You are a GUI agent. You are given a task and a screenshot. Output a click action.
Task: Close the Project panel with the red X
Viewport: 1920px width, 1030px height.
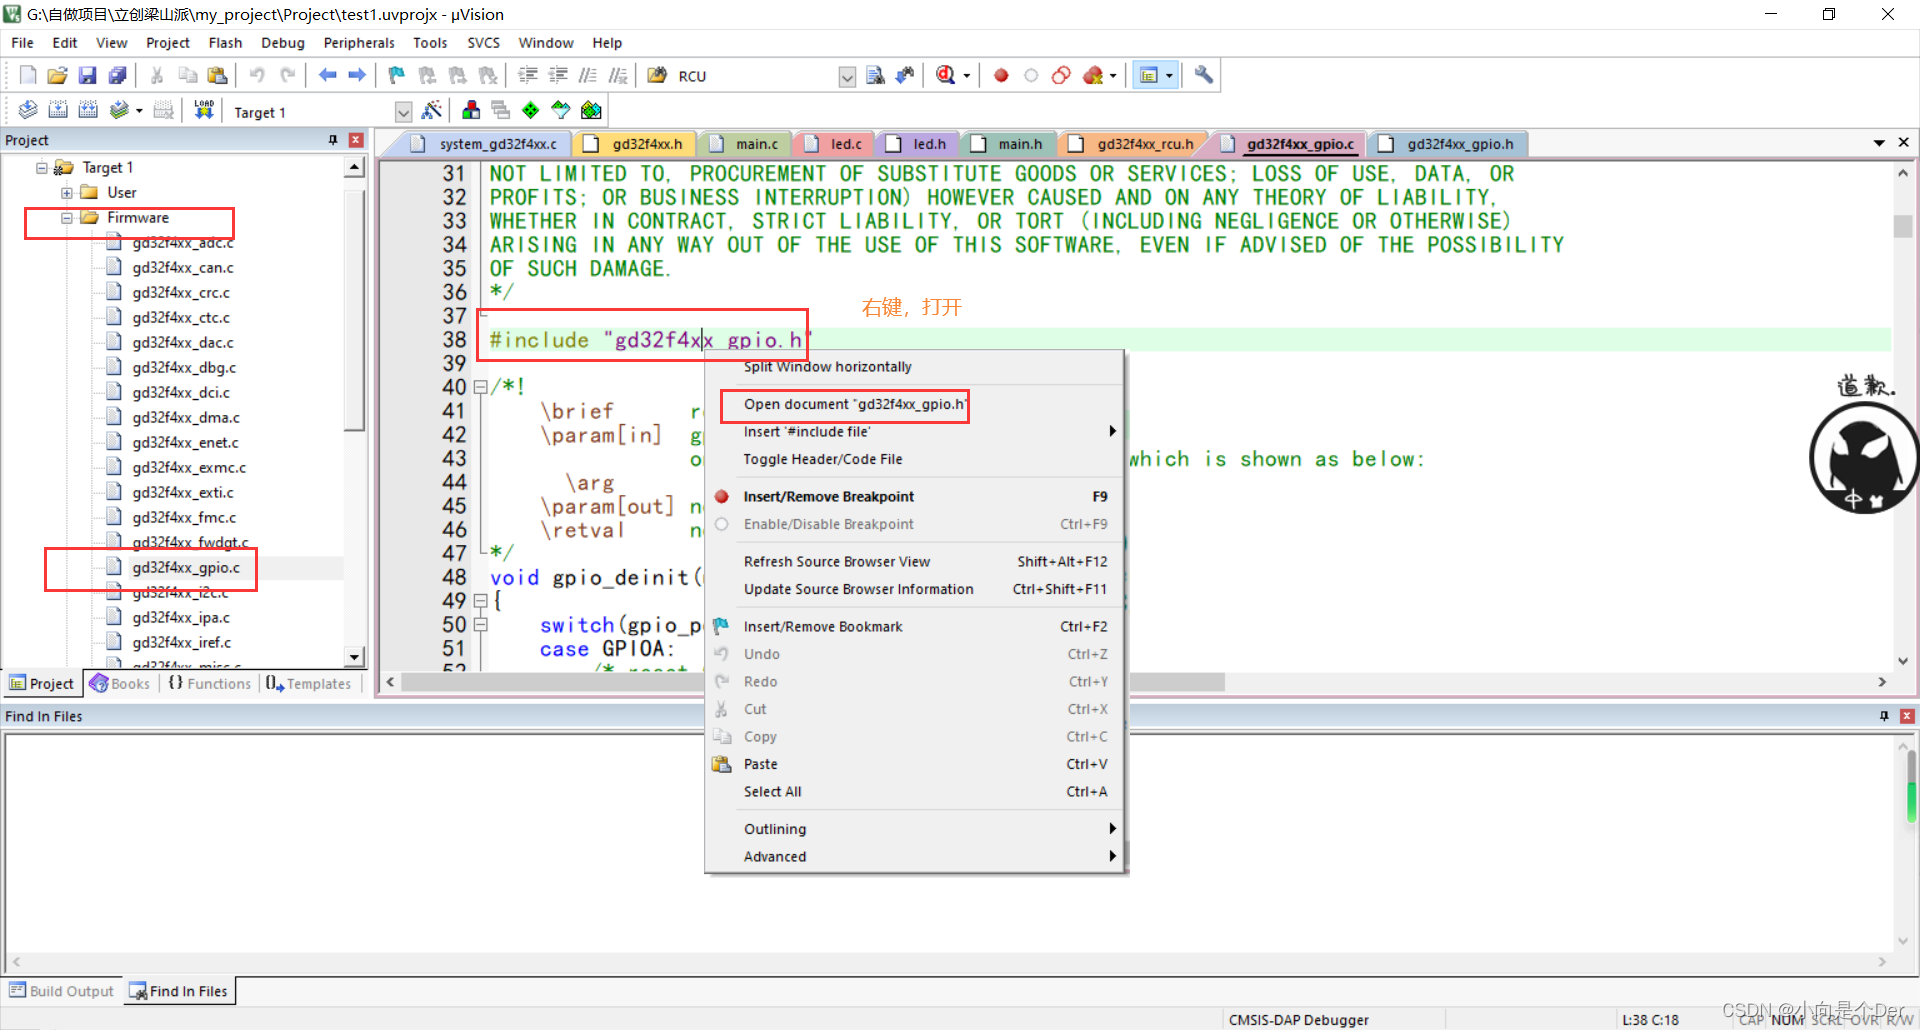[356, 140]
